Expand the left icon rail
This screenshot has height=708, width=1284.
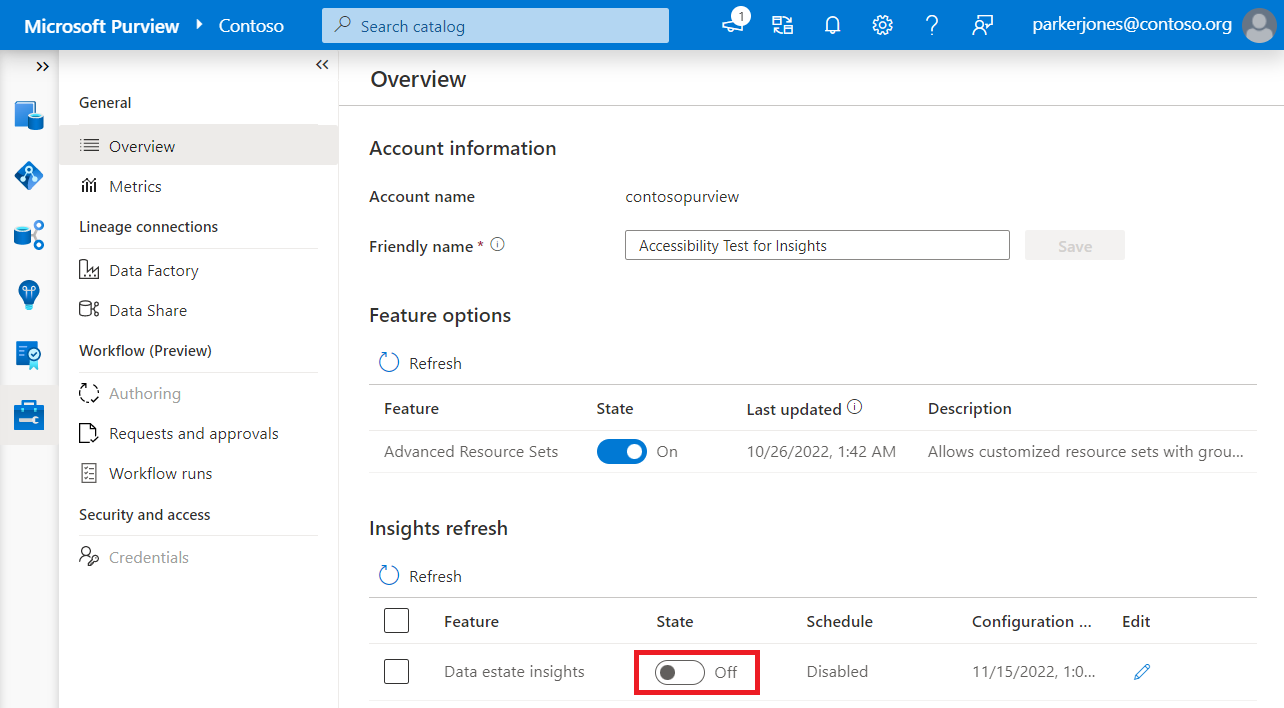coord(42,66)
